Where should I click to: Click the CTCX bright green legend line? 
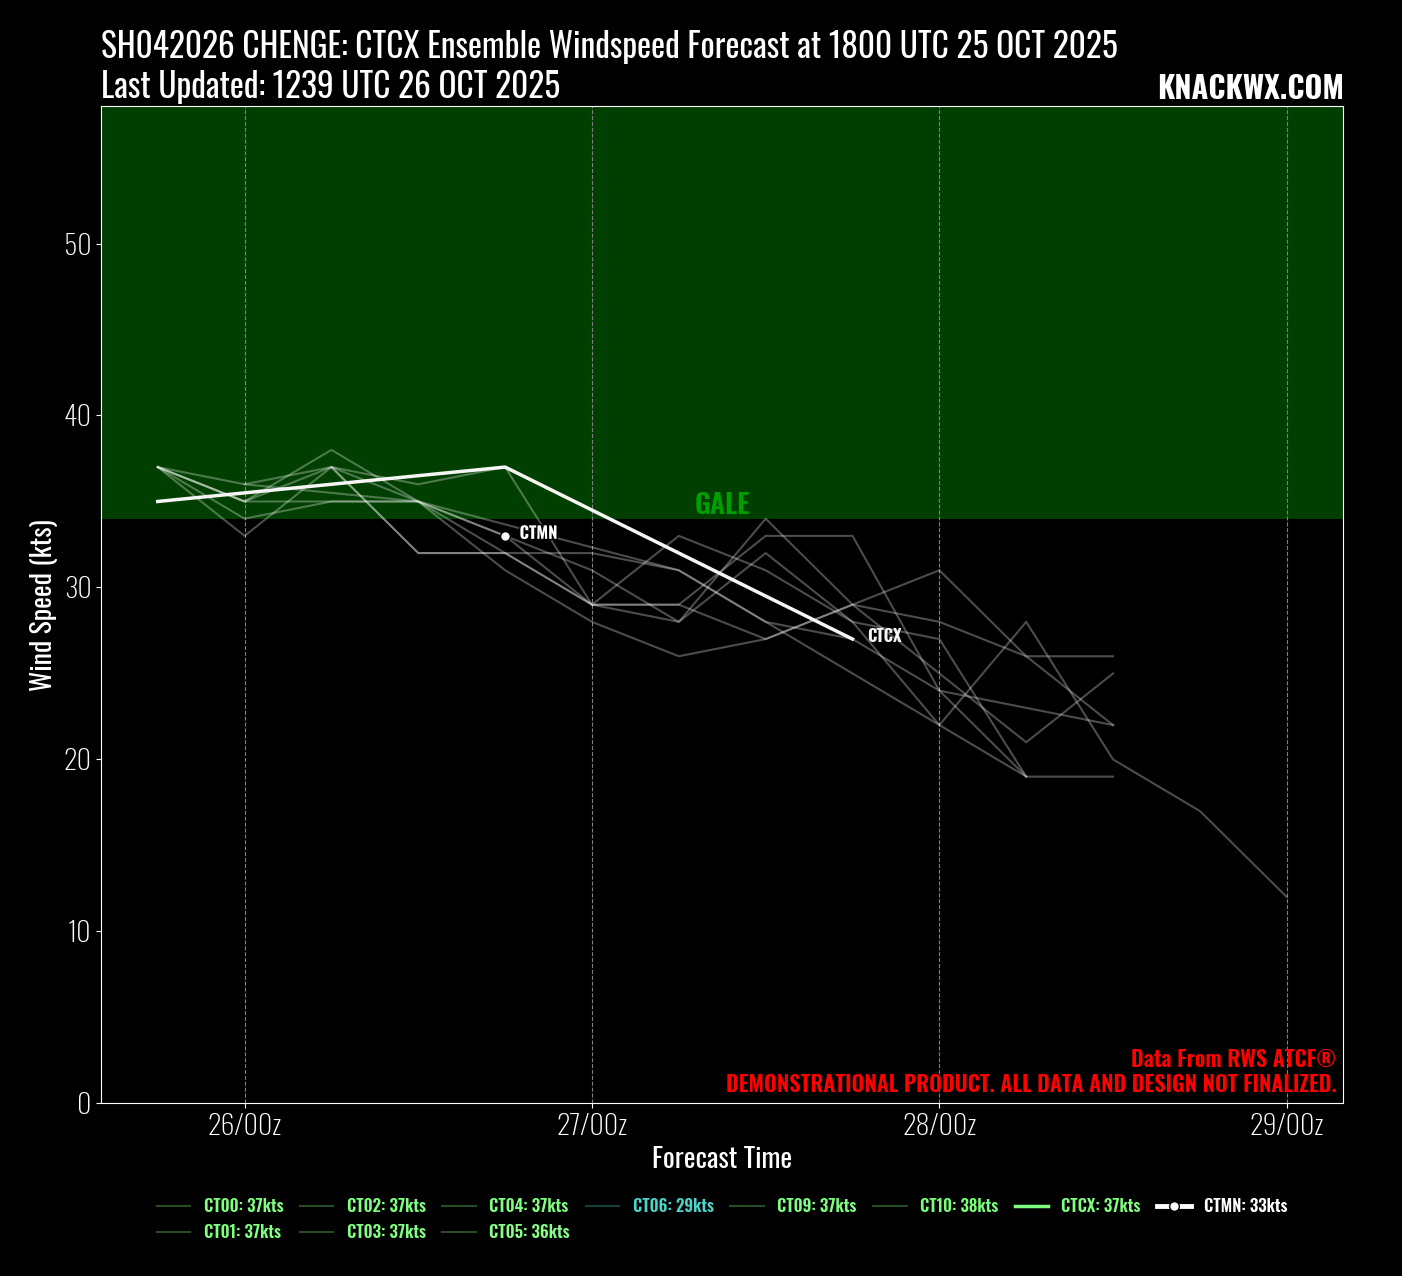click(1031, 1206)
